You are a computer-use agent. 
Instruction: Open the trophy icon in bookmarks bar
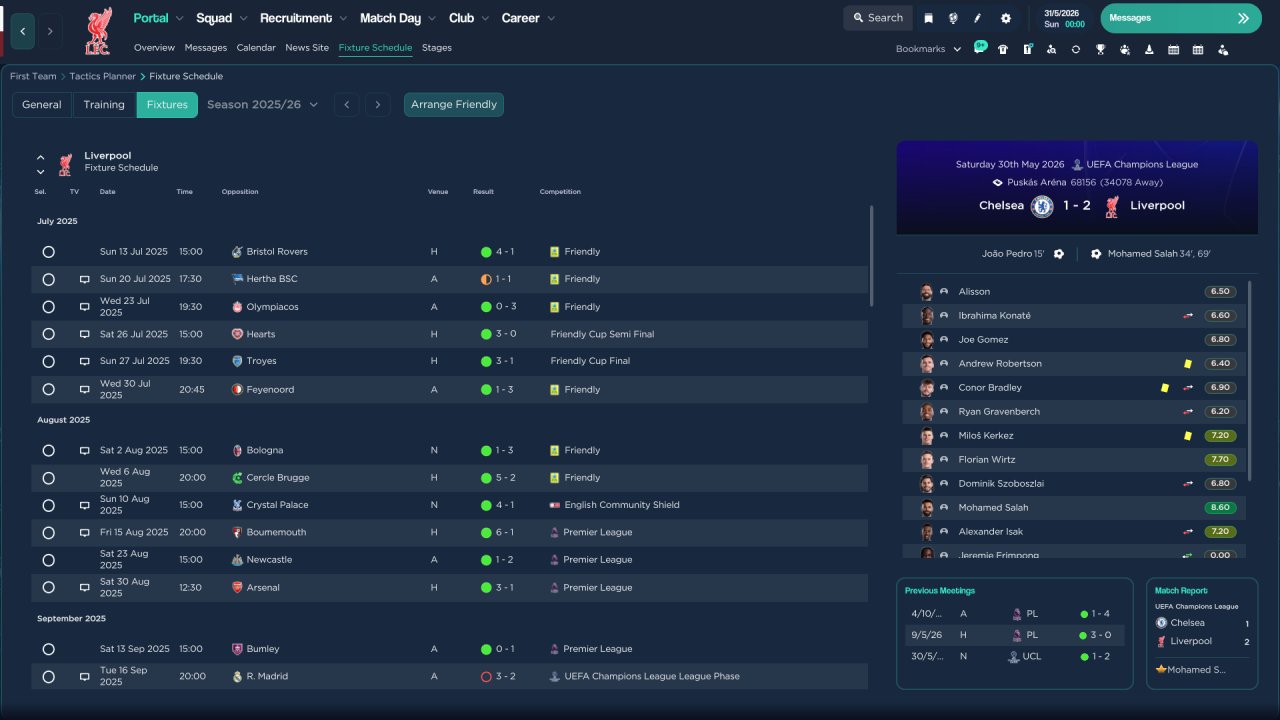[x=1100, y=49]
